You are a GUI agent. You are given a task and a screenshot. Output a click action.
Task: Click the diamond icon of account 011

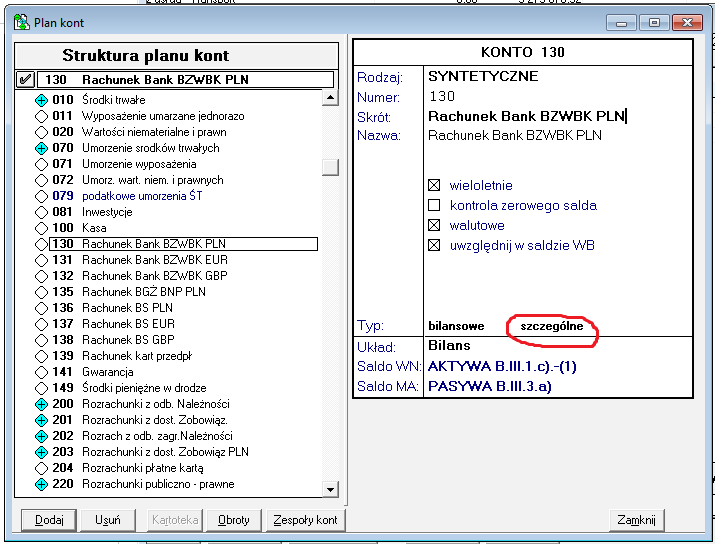(41, 116)
